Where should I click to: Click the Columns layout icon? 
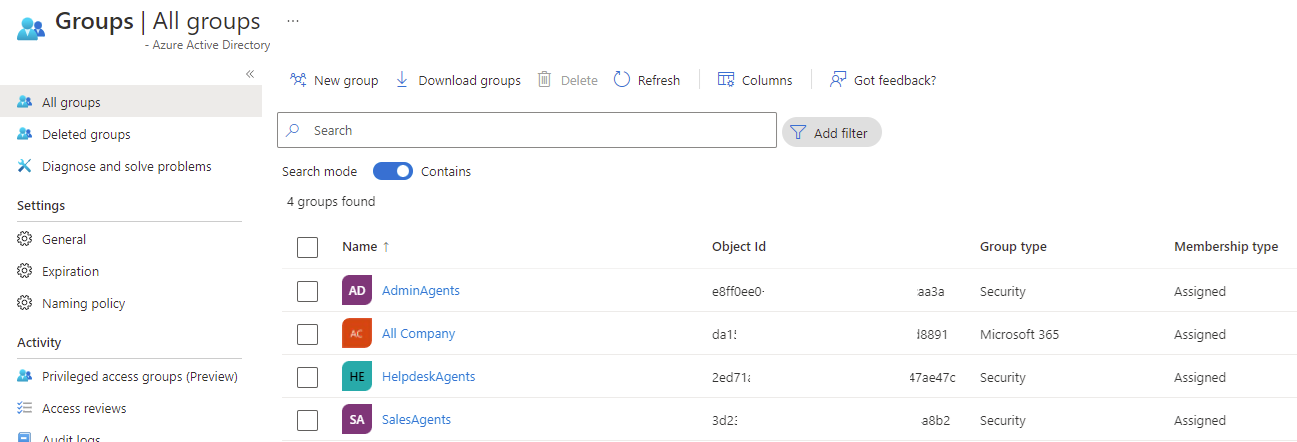pyautogui.click(x=726, y=80)
